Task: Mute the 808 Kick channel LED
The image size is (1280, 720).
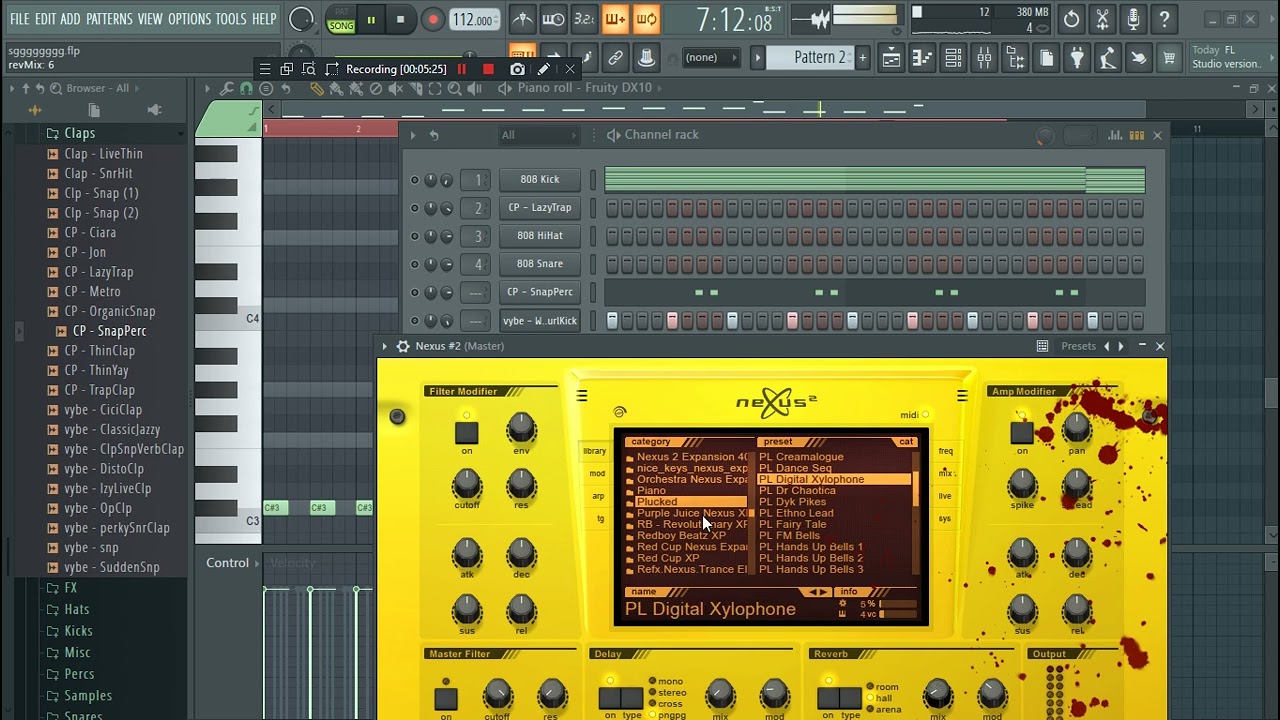Action: (x=414, y=180)
